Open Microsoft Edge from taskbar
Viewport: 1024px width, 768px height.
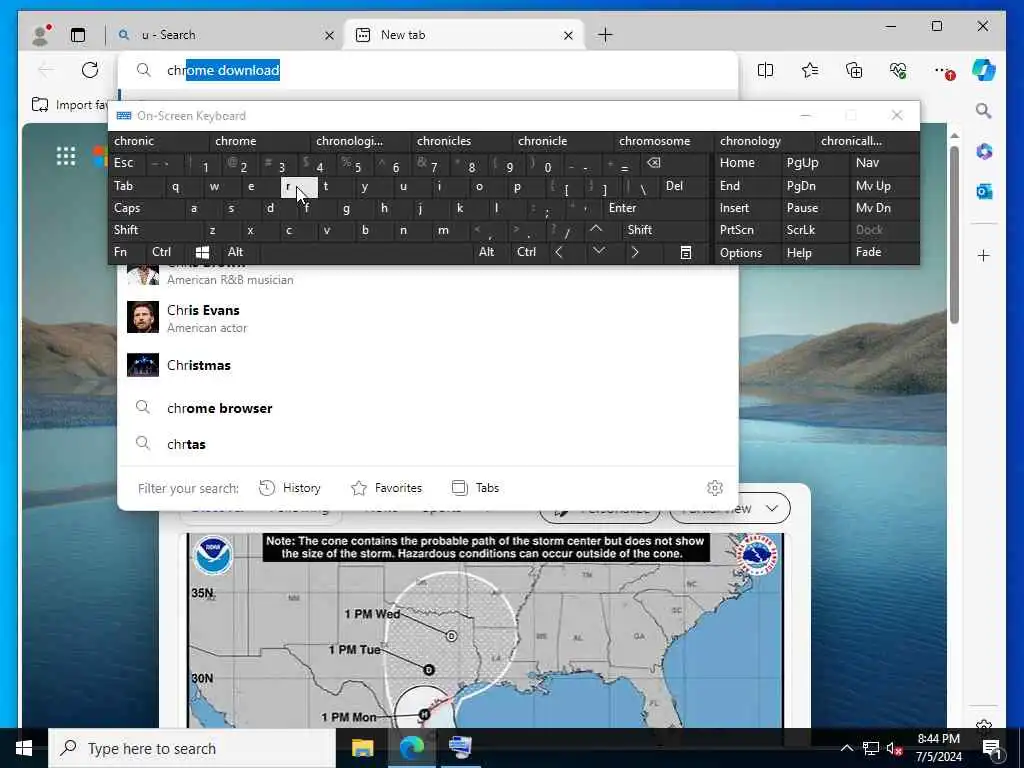click(411, 748)
